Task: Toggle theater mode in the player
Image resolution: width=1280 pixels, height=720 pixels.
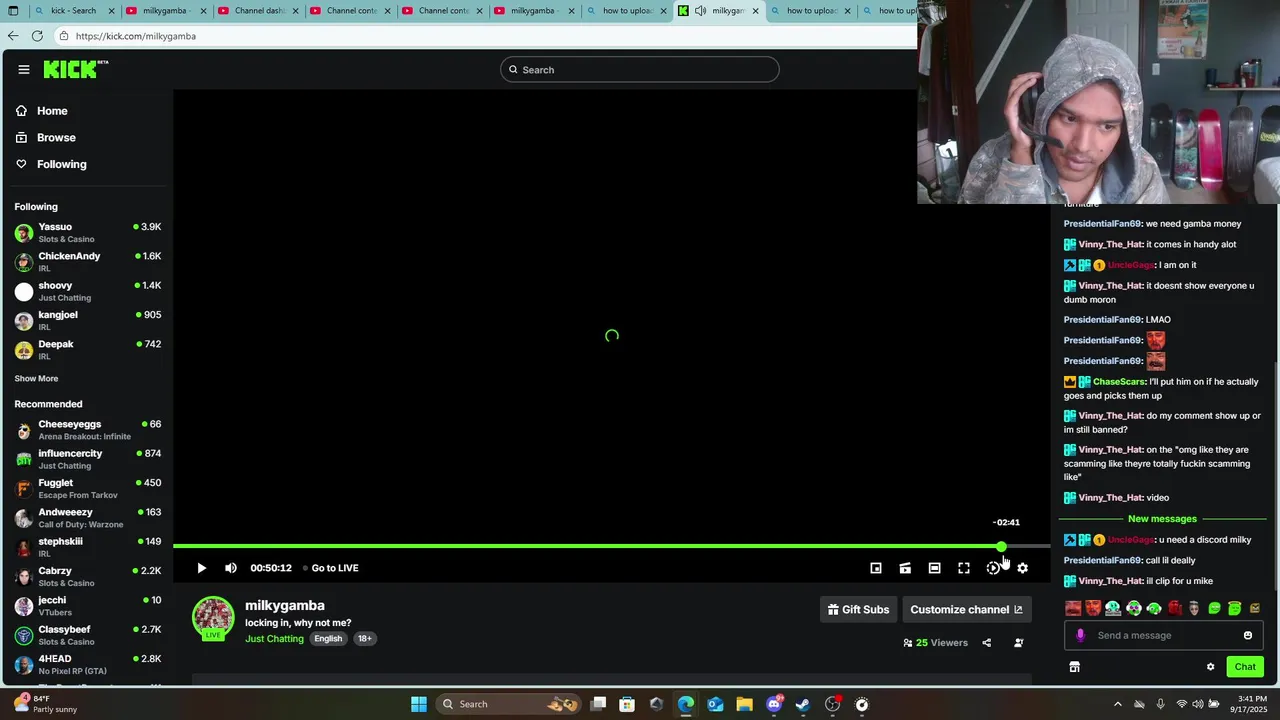Action: click(934, 568)
